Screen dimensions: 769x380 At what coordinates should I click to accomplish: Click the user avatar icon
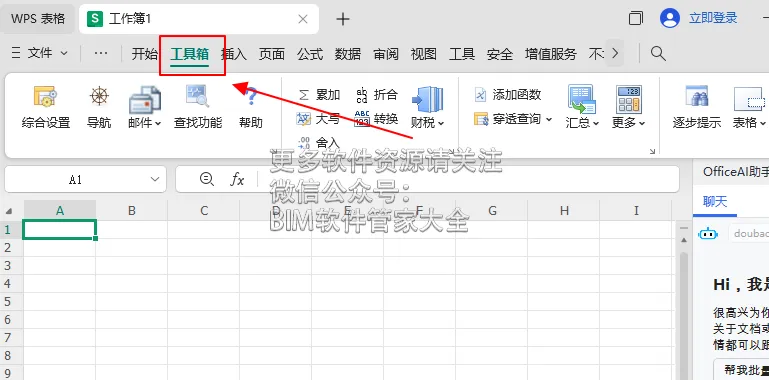[x=669, y=19]
